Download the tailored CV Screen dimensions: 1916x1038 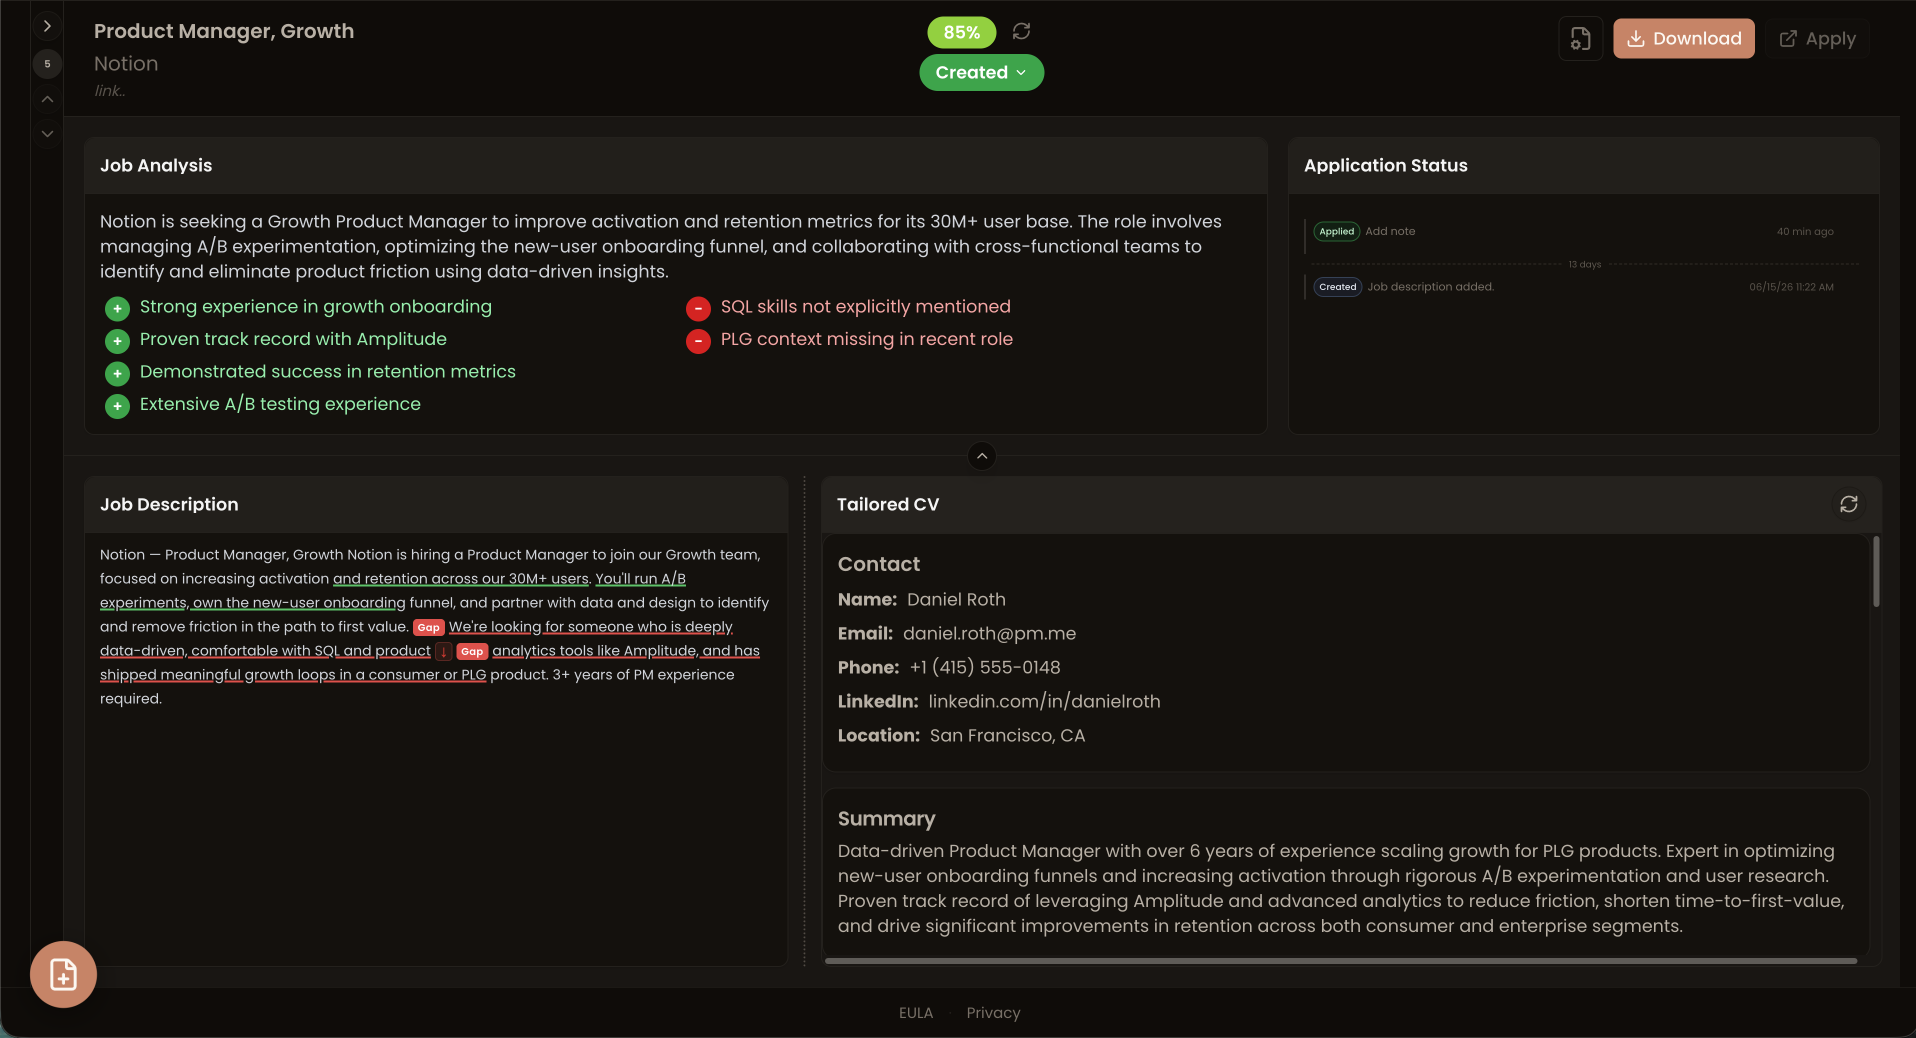coord(1683,39)
